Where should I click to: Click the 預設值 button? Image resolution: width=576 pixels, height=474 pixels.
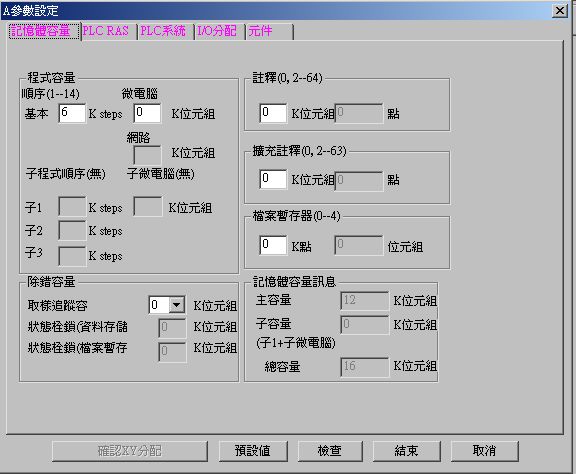(253, 451)
